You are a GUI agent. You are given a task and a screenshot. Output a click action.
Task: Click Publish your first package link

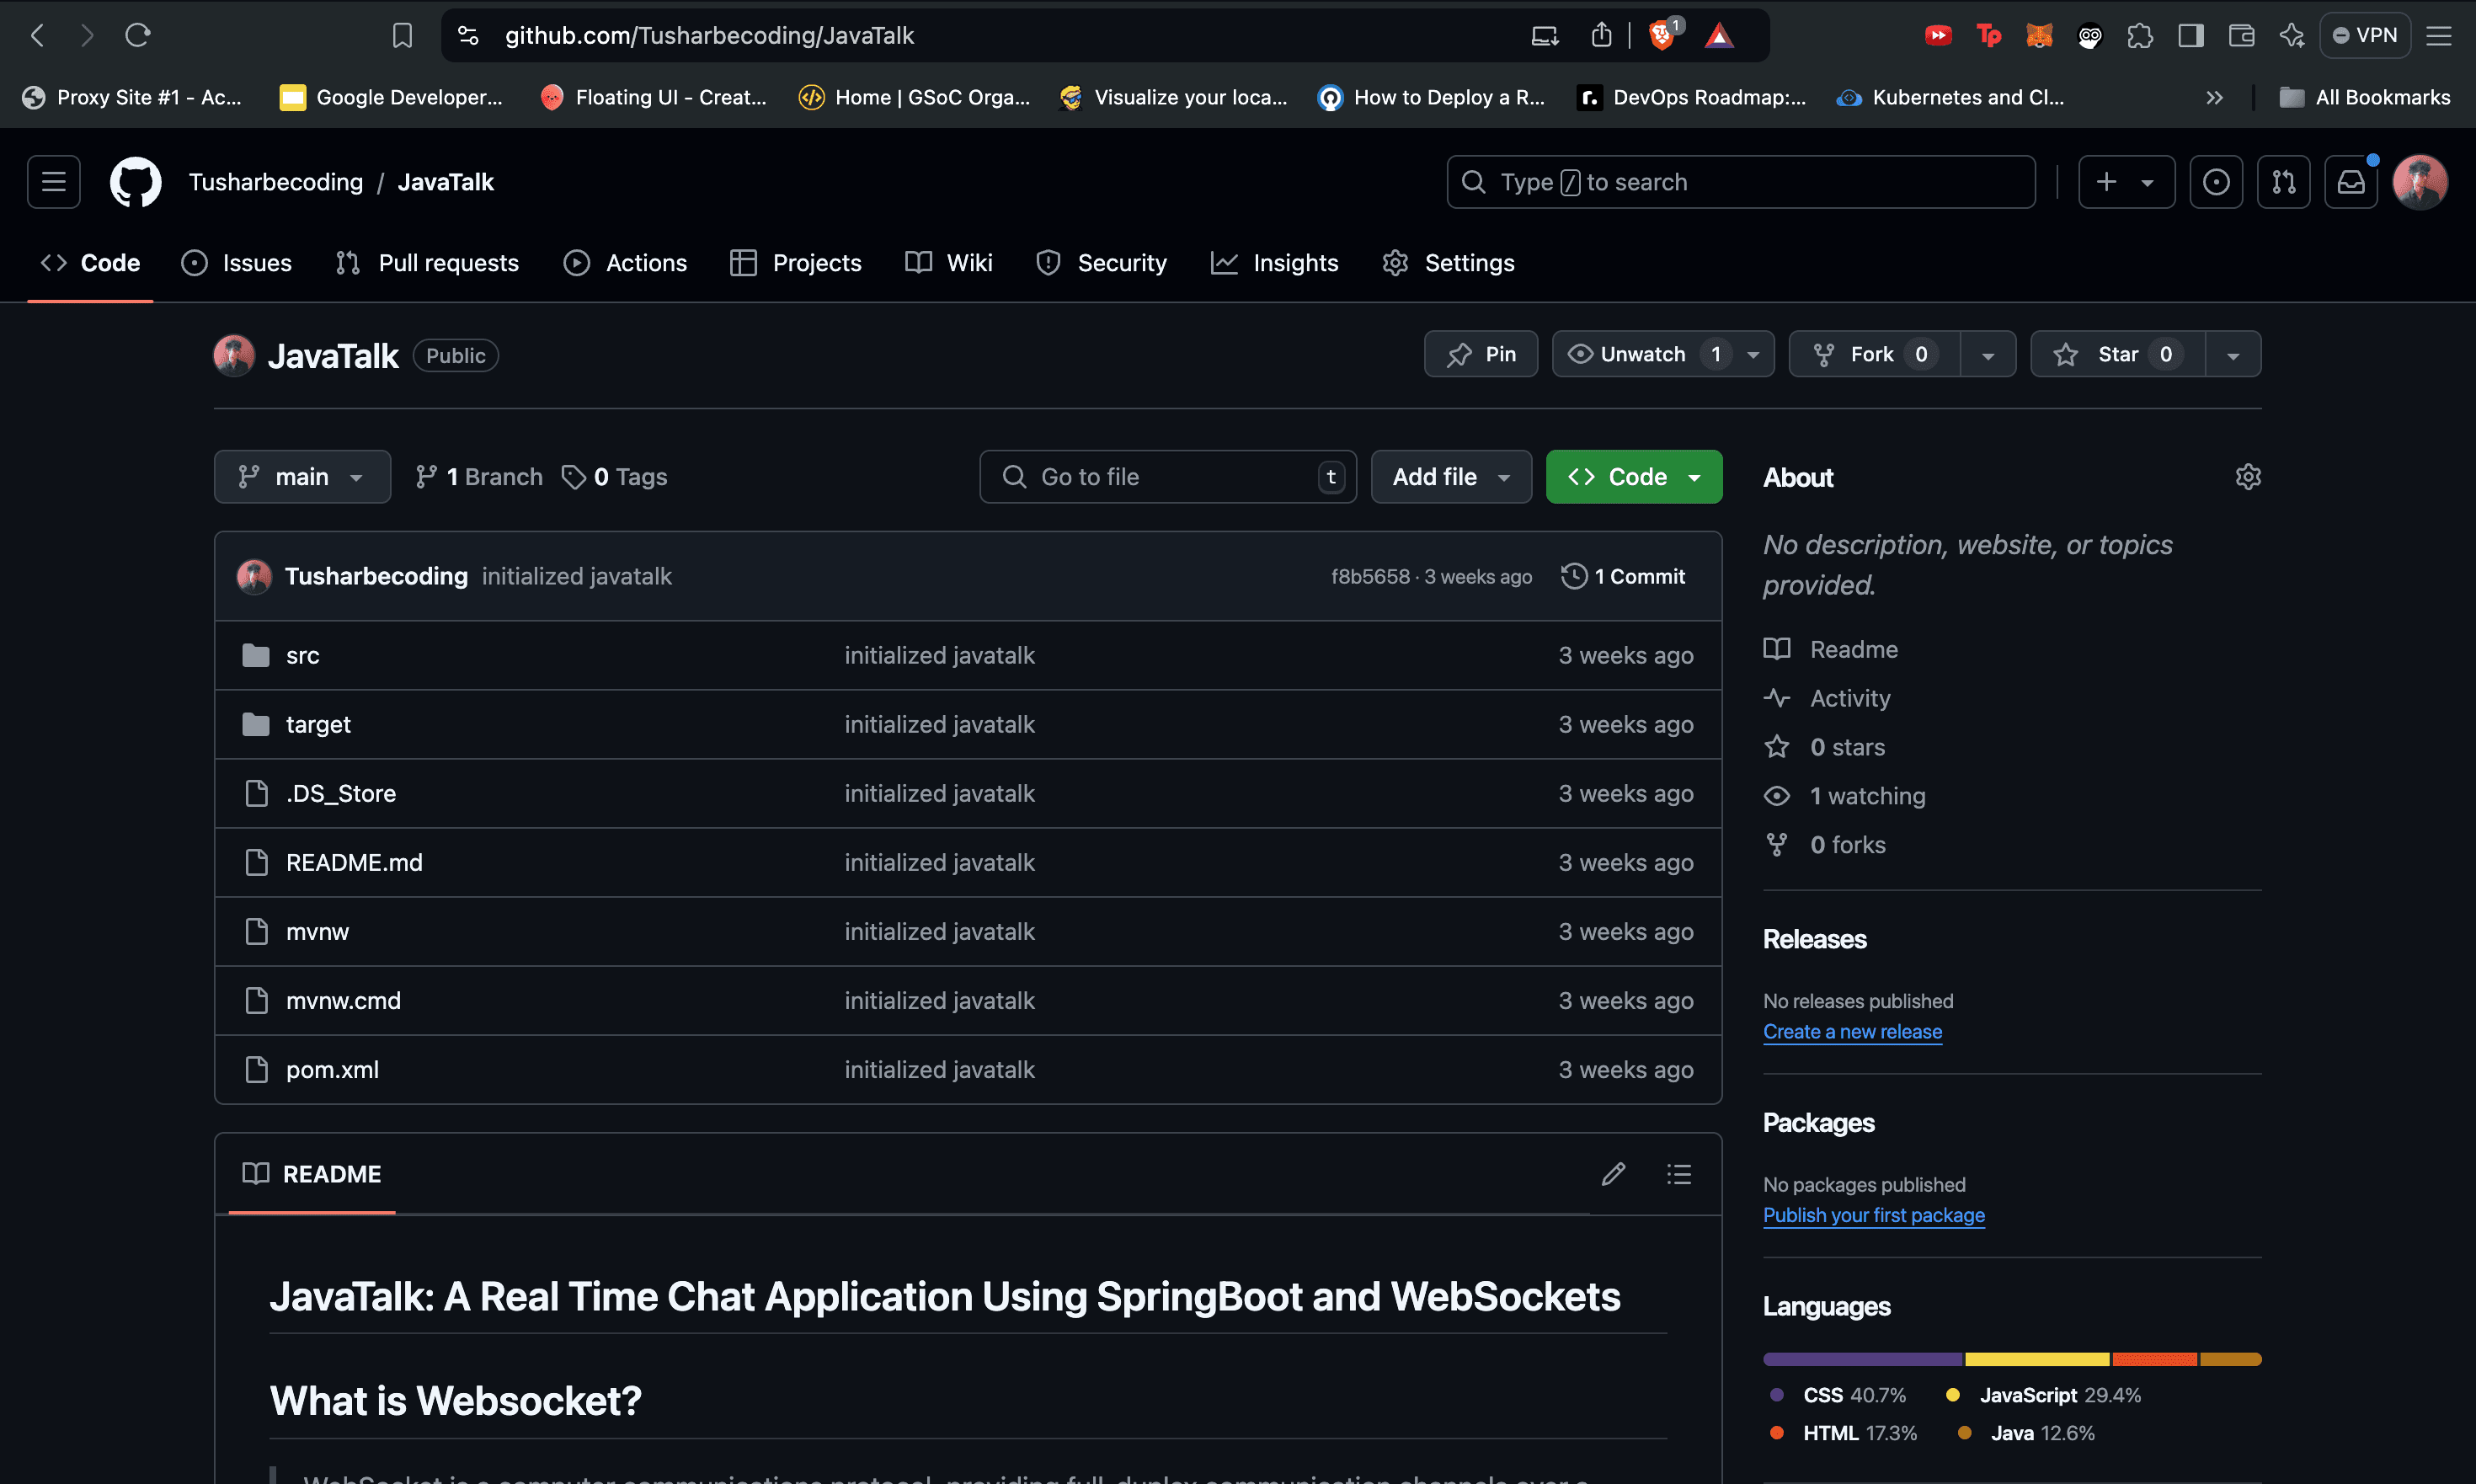[1874, 1215]
